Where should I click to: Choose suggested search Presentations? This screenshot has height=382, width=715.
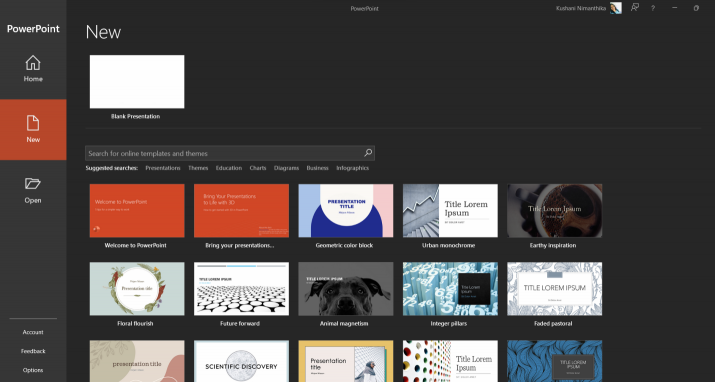point(163,168)
